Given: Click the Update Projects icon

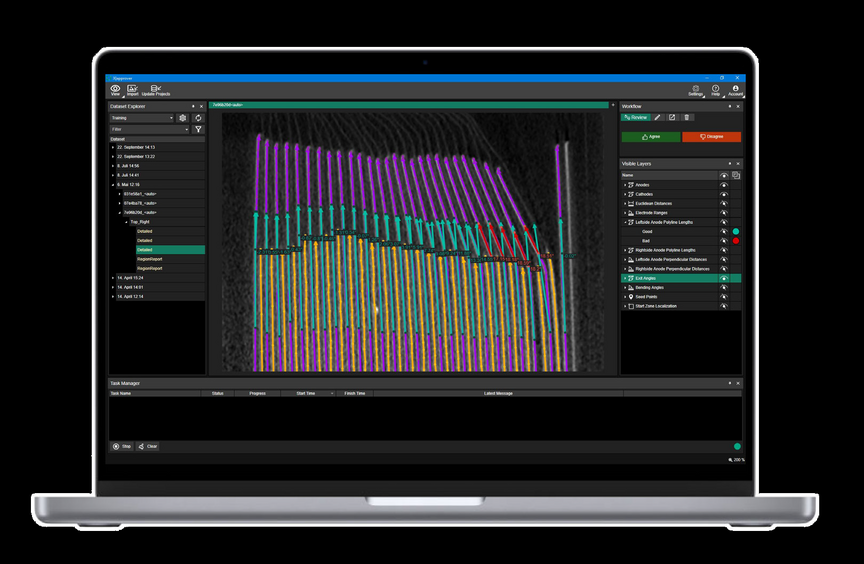Looking at the screenshot, I should tap(156, 90).
